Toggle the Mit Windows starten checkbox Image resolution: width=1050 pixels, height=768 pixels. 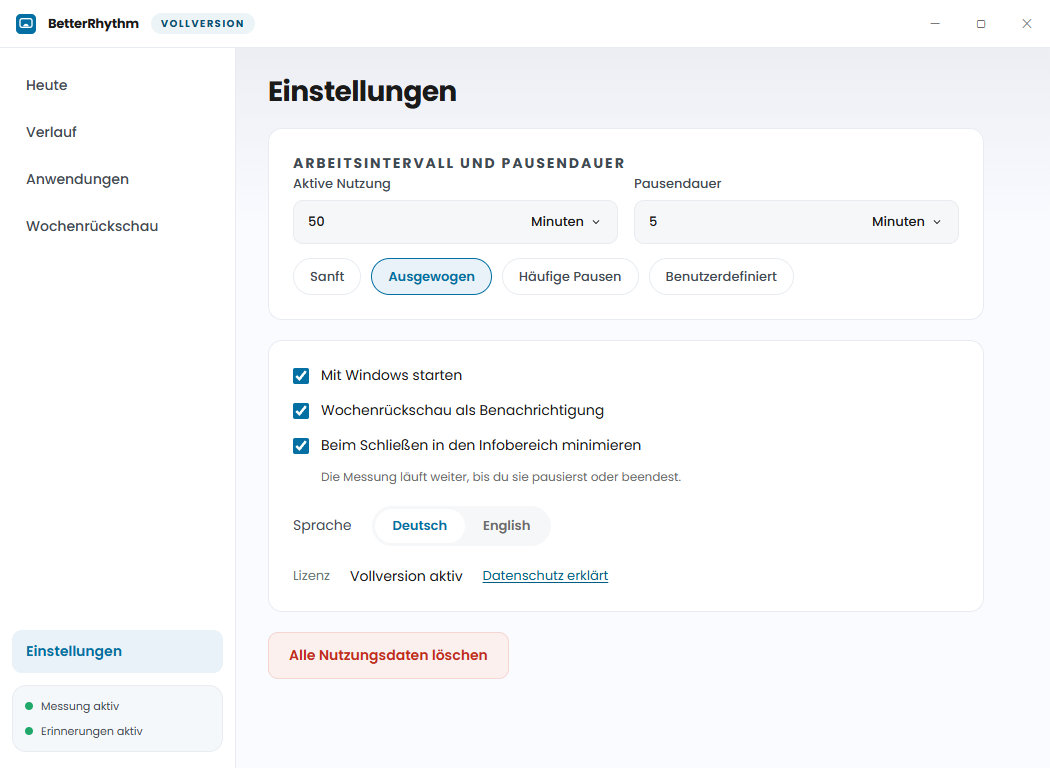(301, 376)
